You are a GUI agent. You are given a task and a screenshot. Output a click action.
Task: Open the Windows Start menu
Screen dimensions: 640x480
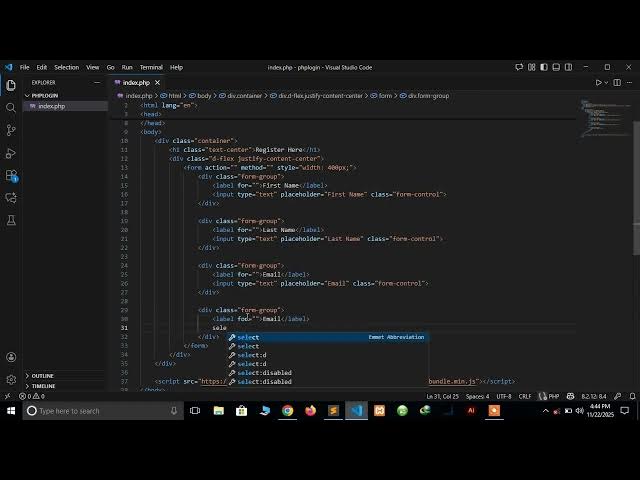[x=11, y=411]
